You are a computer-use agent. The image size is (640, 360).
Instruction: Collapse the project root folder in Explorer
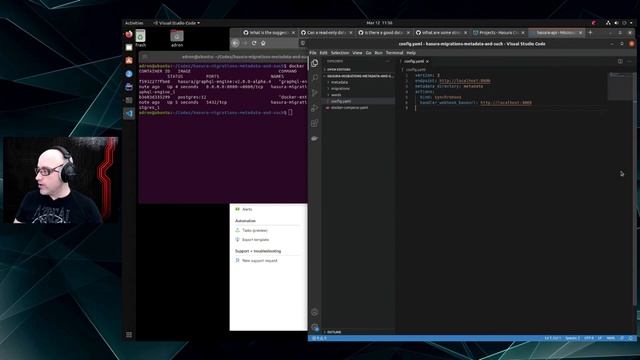click(359, 76)
